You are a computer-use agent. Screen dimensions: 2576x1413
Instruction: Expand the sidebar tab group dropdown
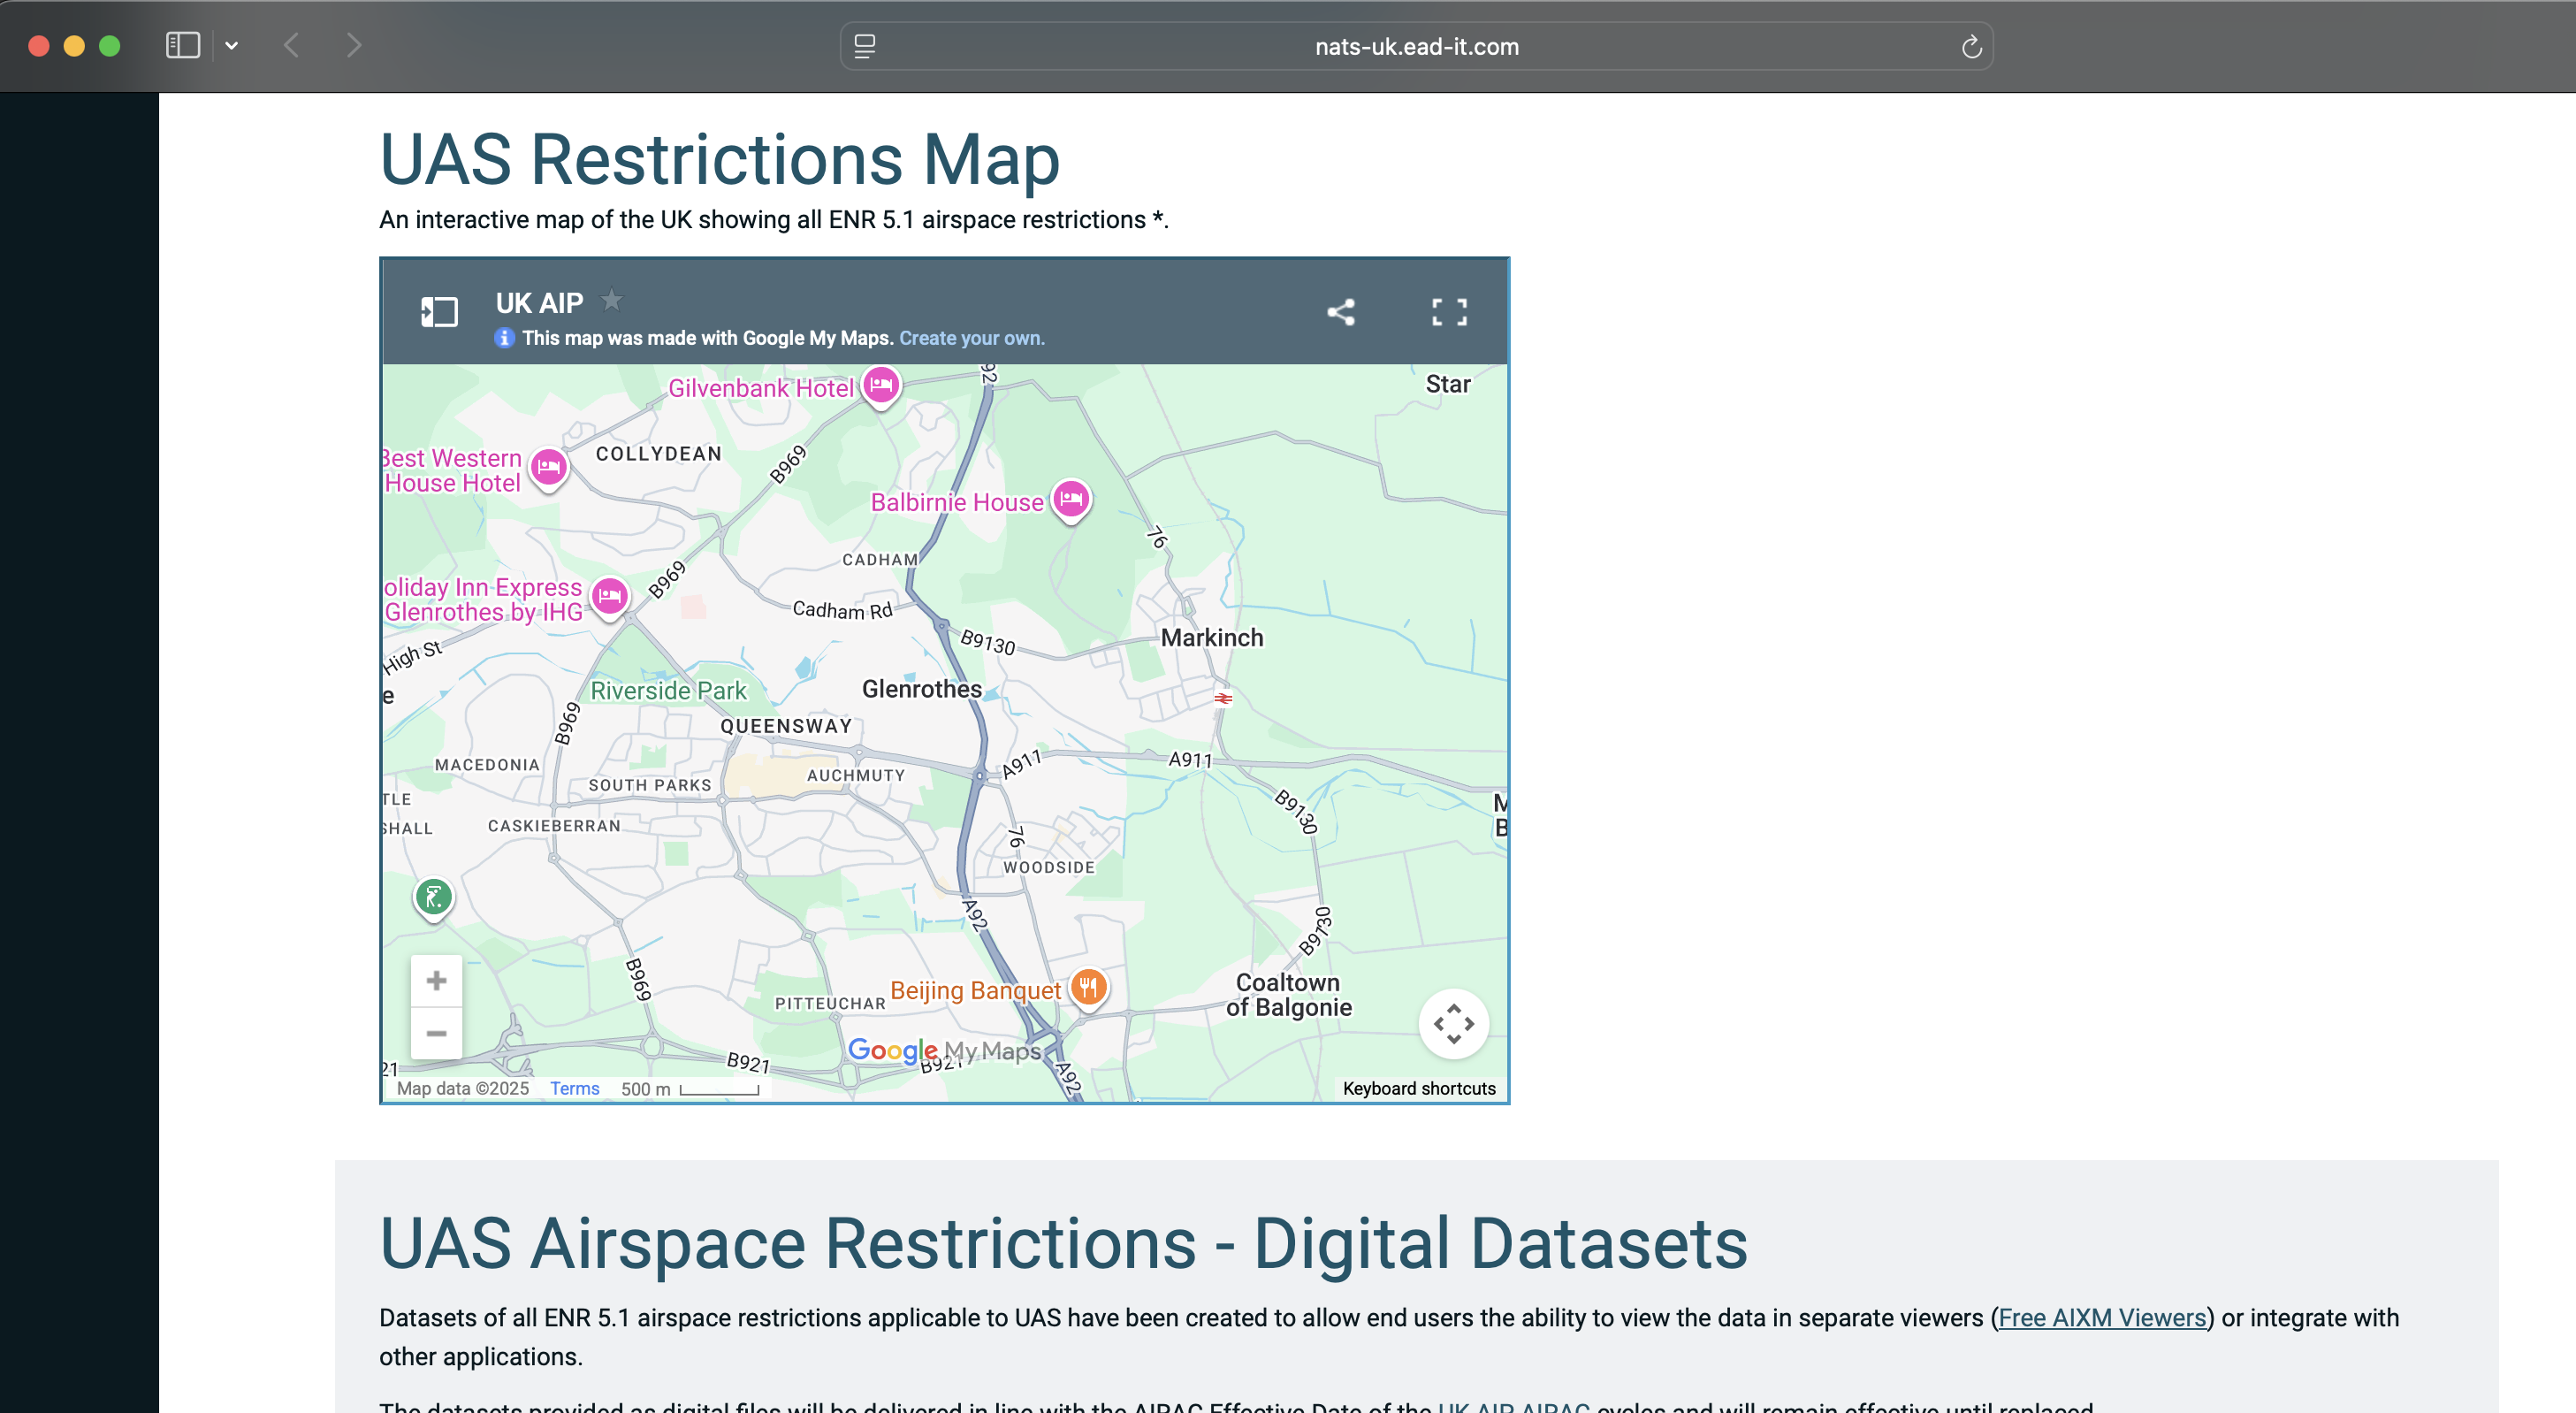232,45
